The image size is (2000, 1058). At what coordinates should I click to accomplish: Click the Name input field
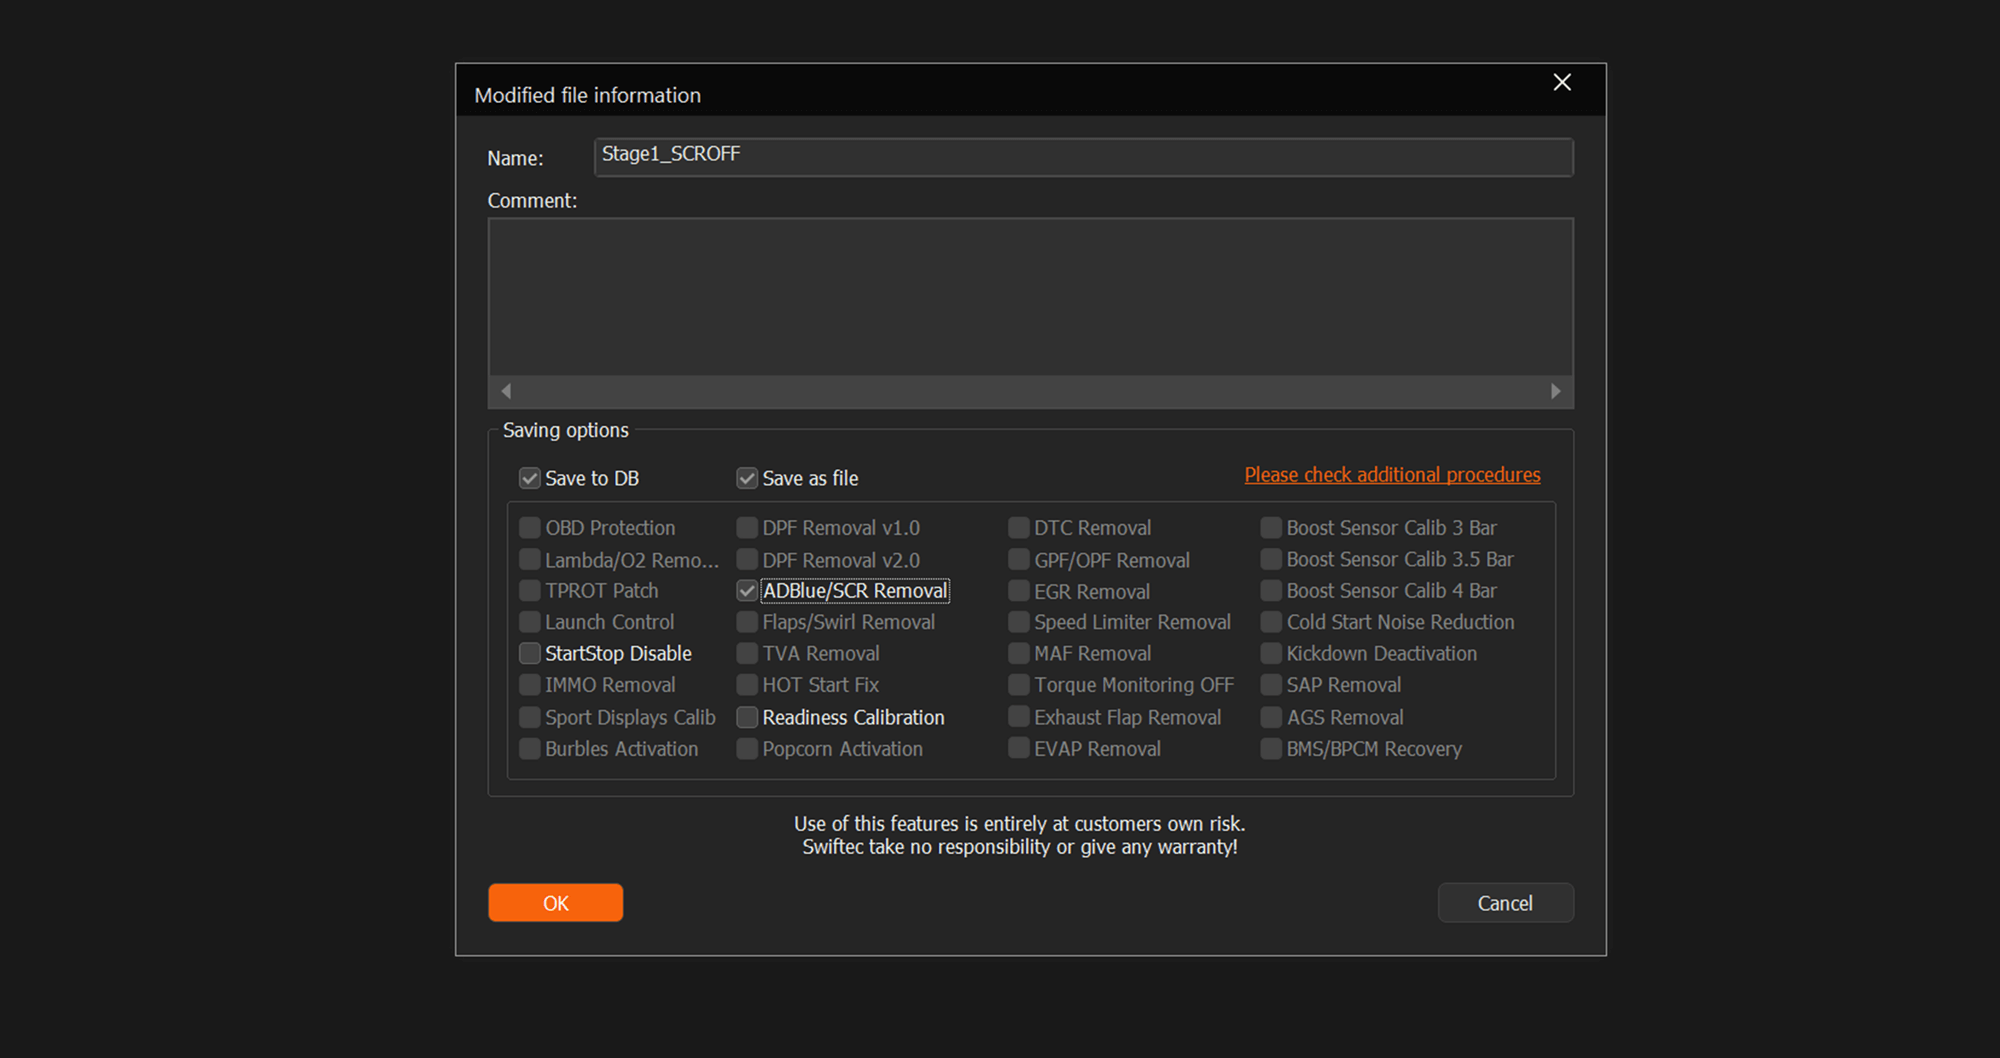point(1082,157)
